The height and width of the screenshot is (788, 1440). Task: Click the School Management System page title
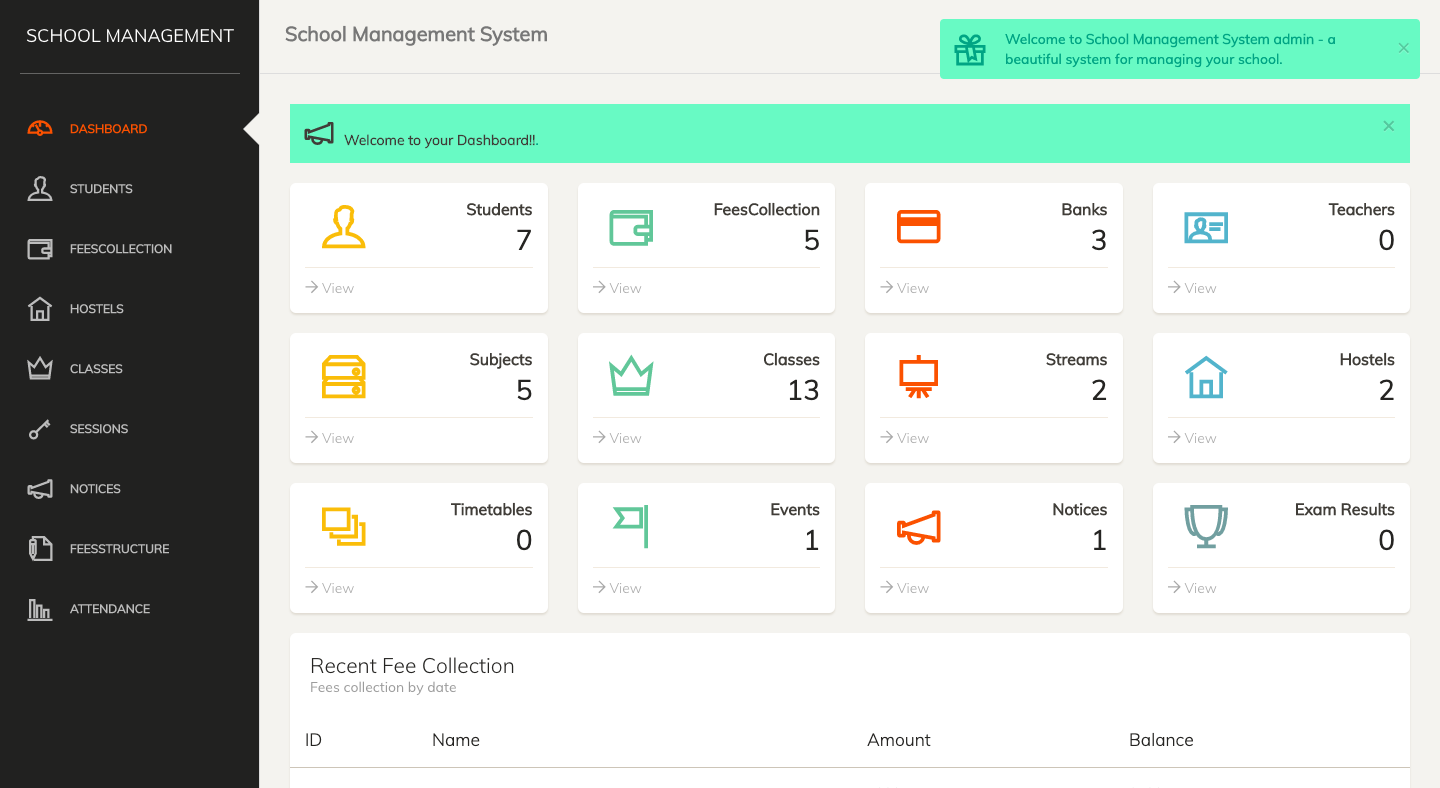pyautogui.click(x=416, y=34)
